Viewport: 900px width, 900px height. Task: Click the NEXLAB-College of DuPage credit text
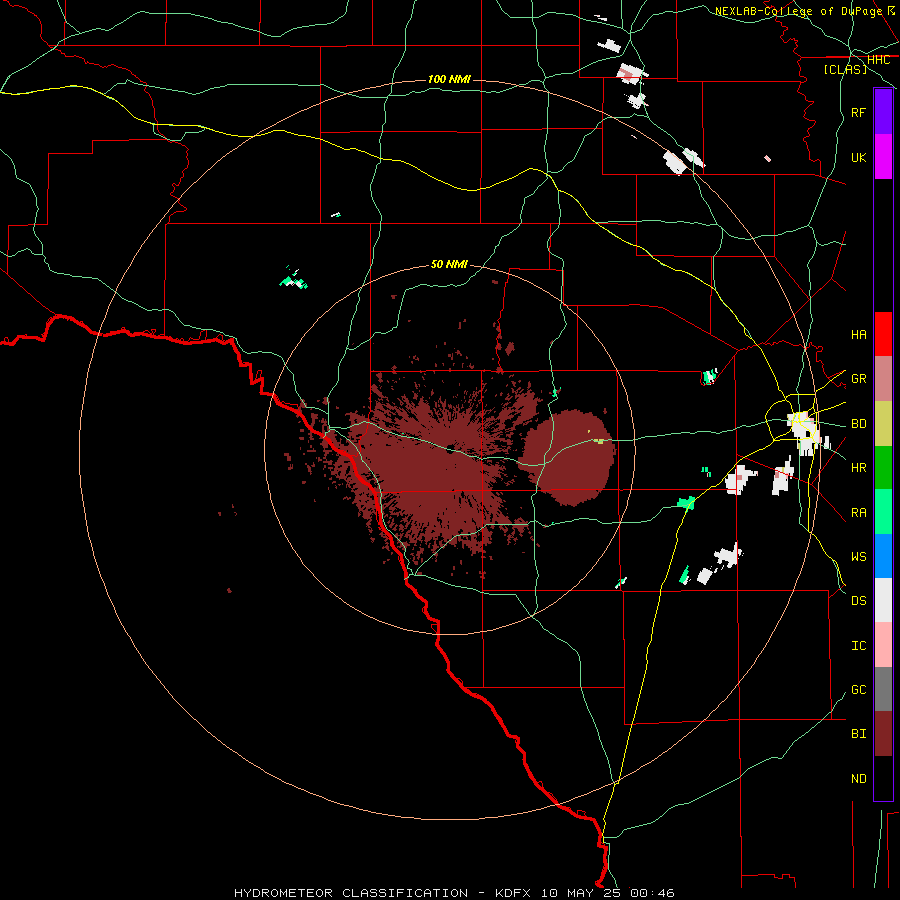[x=798, y=11]
